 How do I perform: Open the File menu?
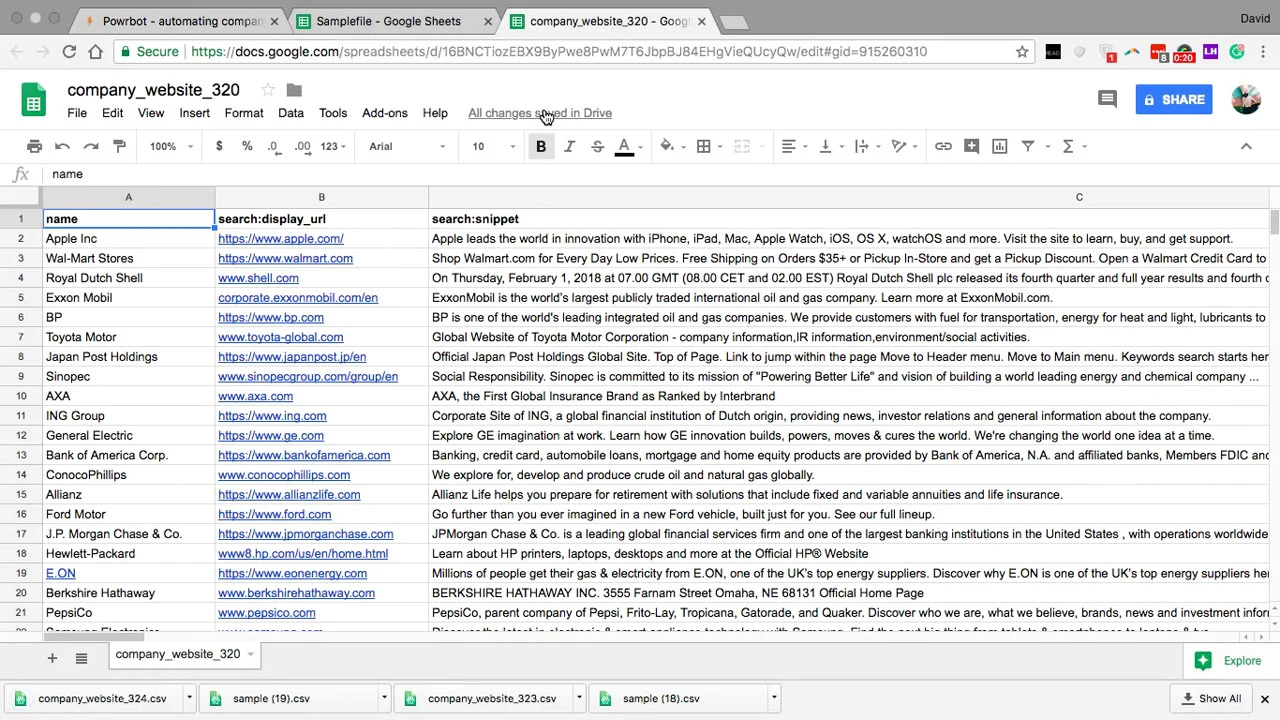[77, 113]
